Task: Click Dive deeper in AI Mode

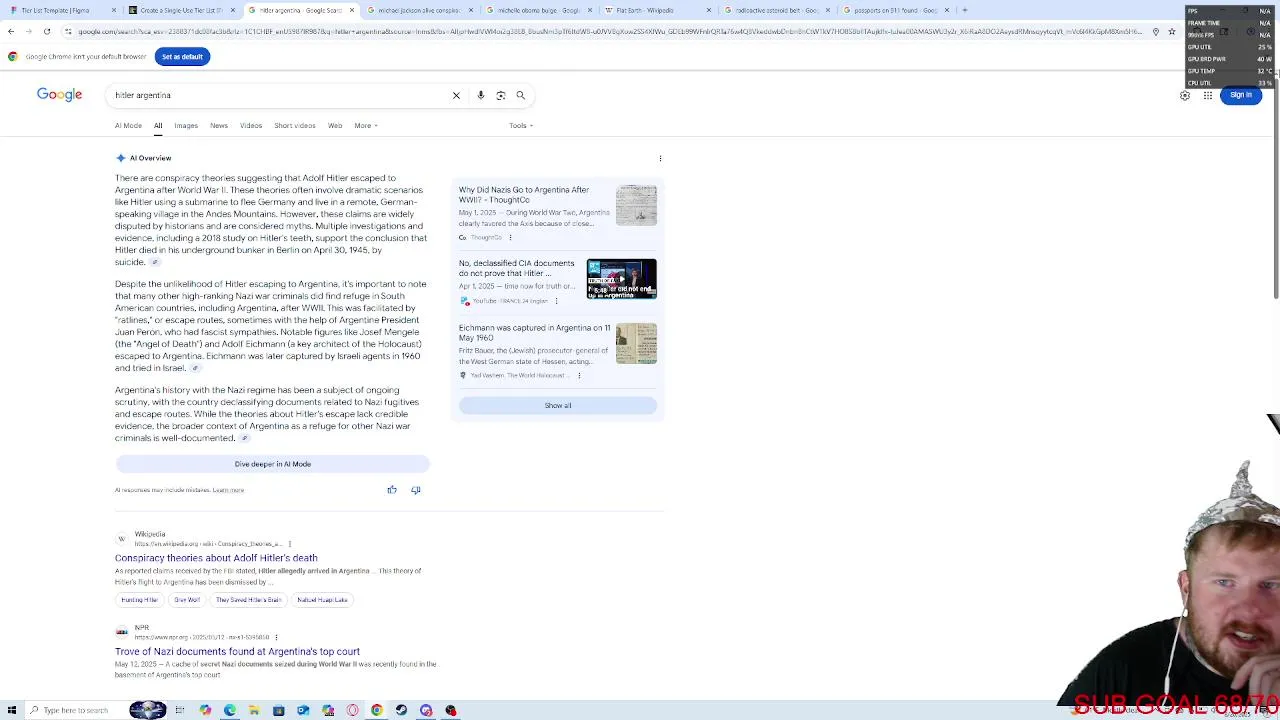Action: coord(273,464)
